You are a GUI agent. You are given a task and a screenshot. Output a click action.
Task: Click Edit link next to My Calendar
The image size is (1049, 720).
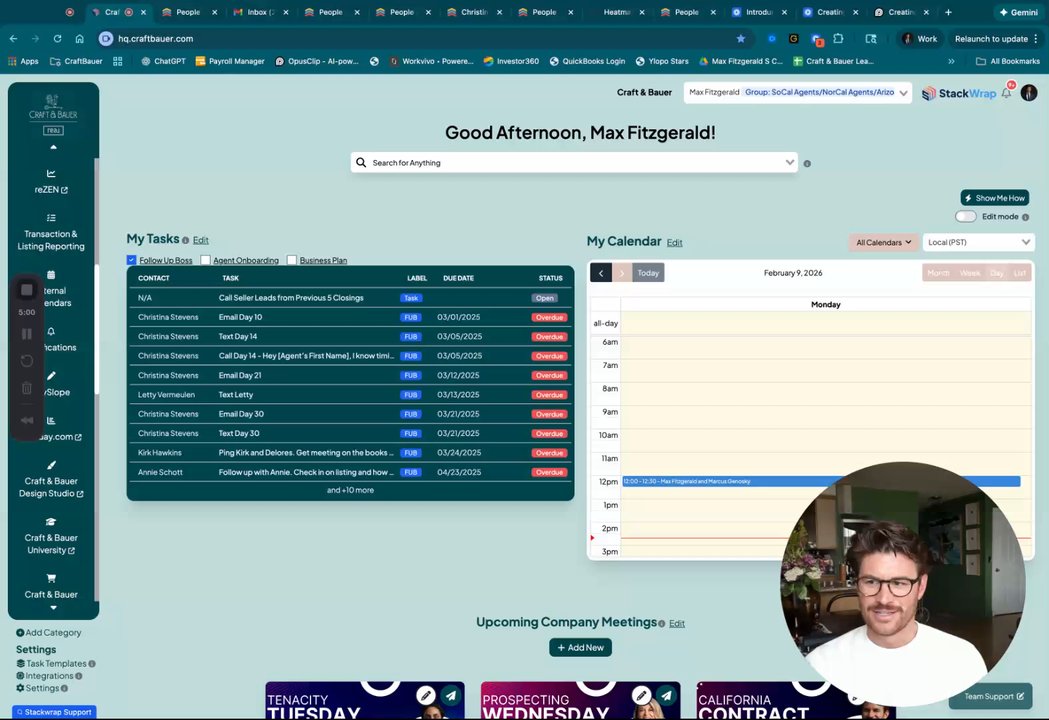[x=674, y=243]
